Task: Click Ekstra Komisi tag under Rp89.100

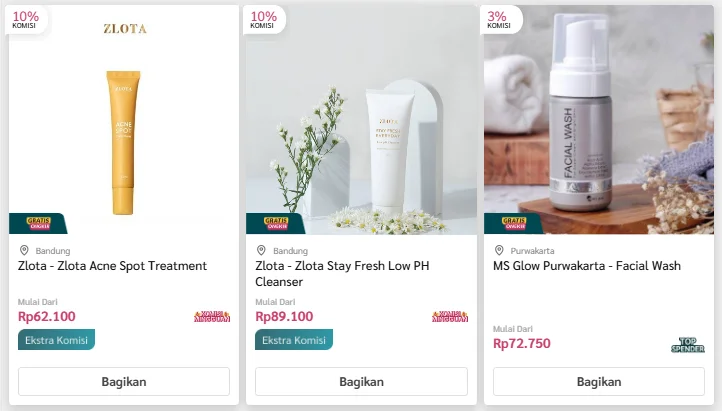Action: click(x=294, y=340)
